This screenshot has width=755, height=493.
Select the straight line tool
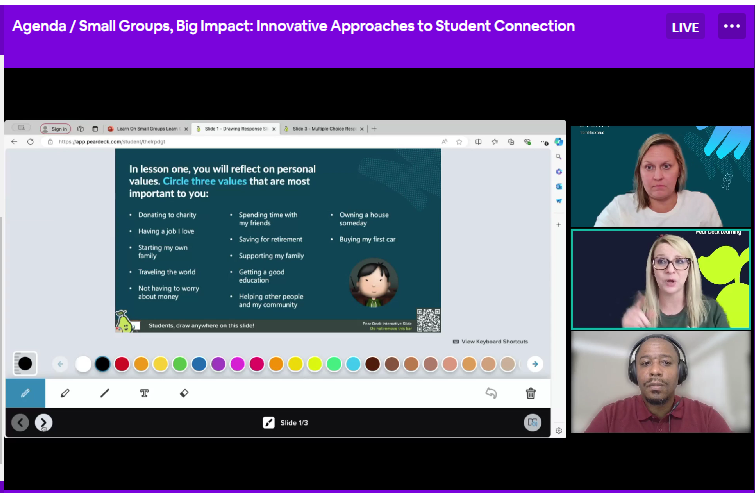click(104, 393)
